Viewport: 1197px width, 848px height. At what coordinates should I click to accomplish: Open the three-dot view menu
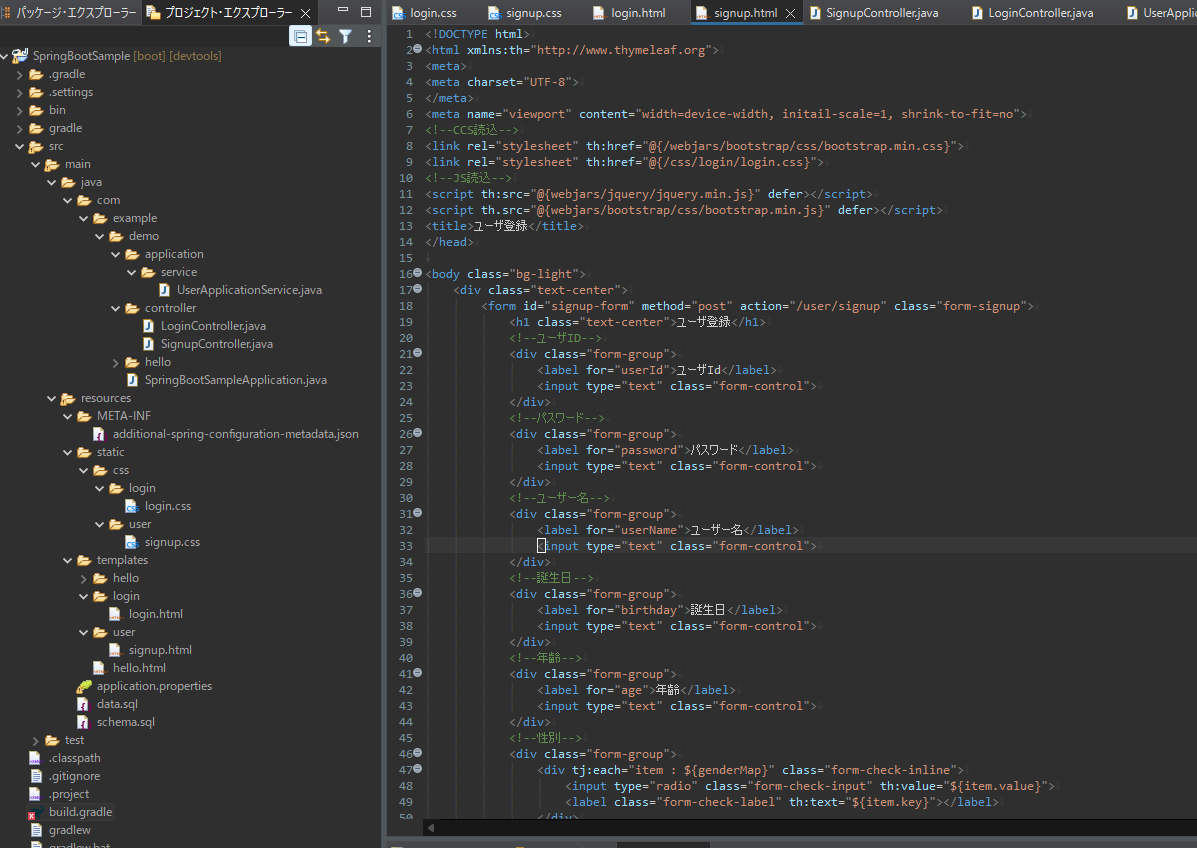(369, 36)
